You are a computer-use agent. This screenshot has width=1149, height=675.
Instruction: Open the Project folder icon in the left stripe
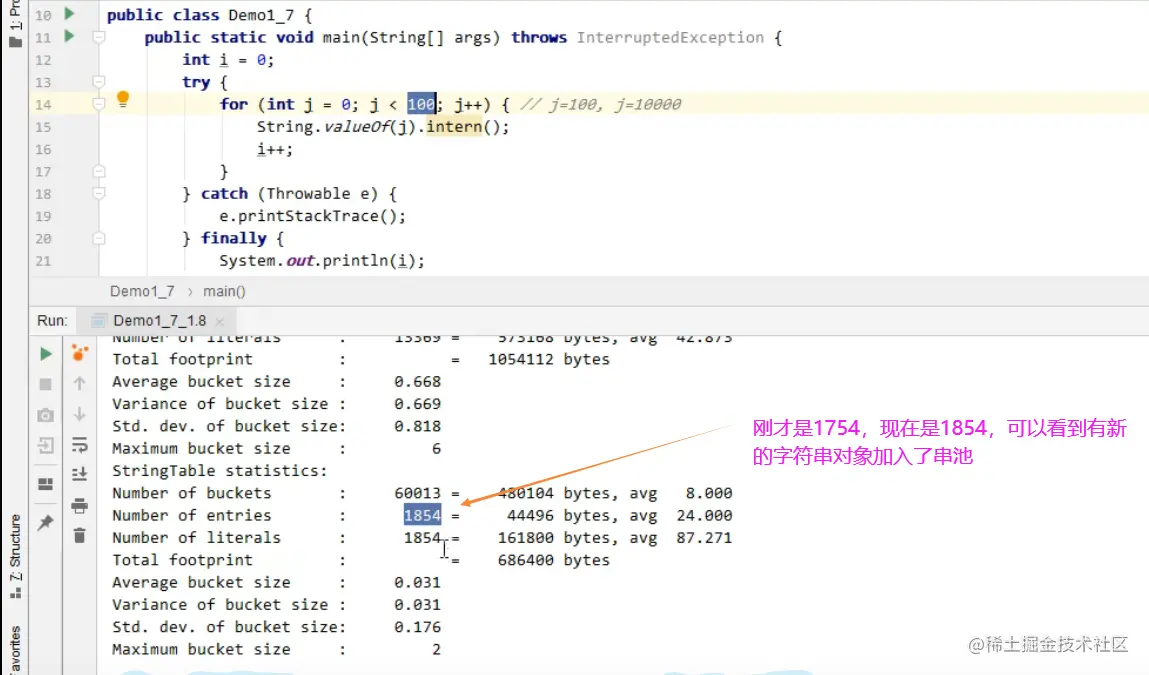[15, 41]
